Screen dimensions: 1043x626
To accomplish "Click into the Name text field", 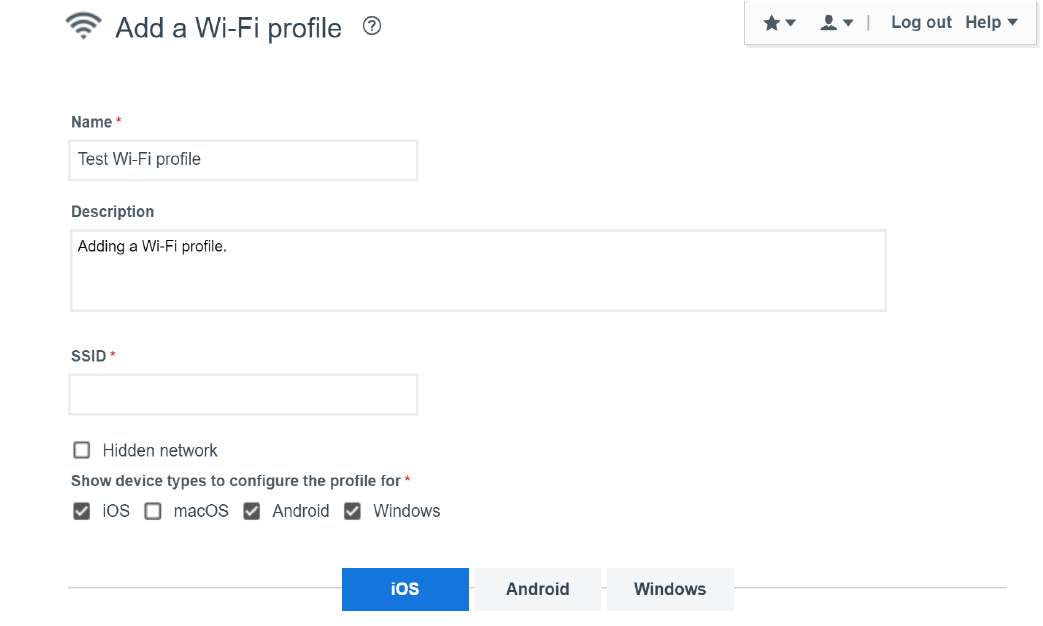I will (x=243, y=160).
